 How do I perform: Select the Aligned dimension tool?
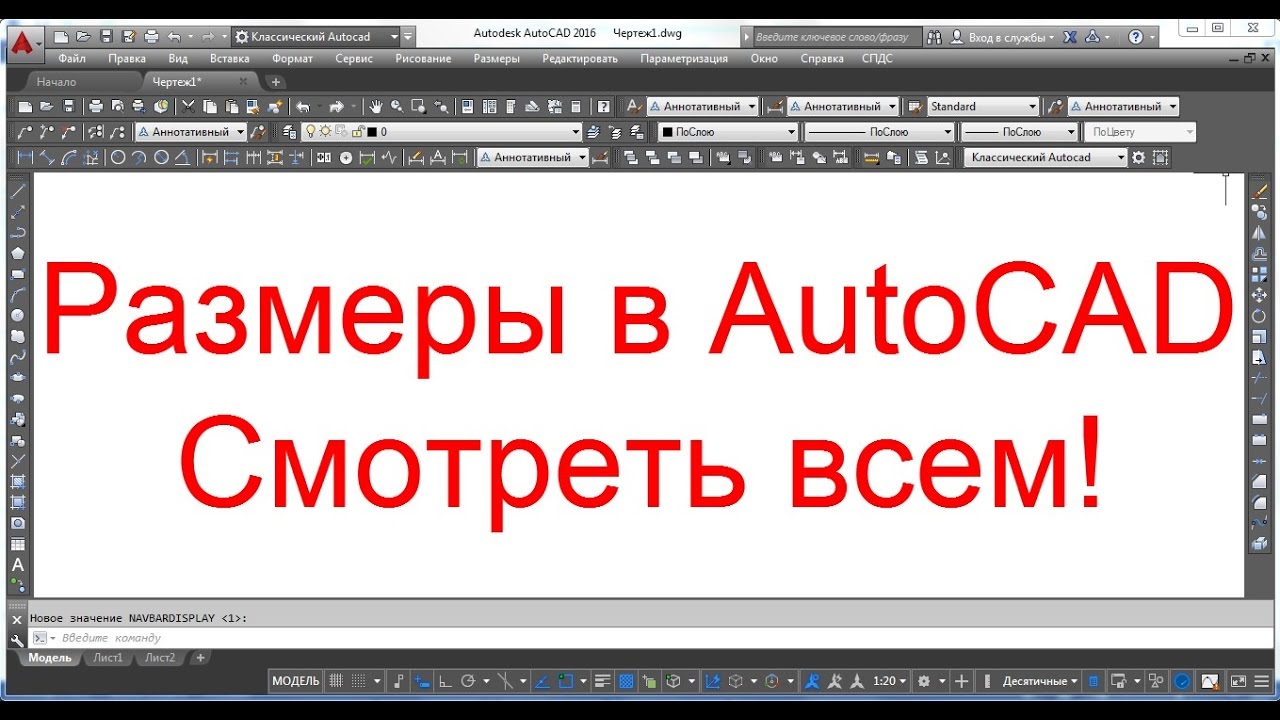(47, 157)
